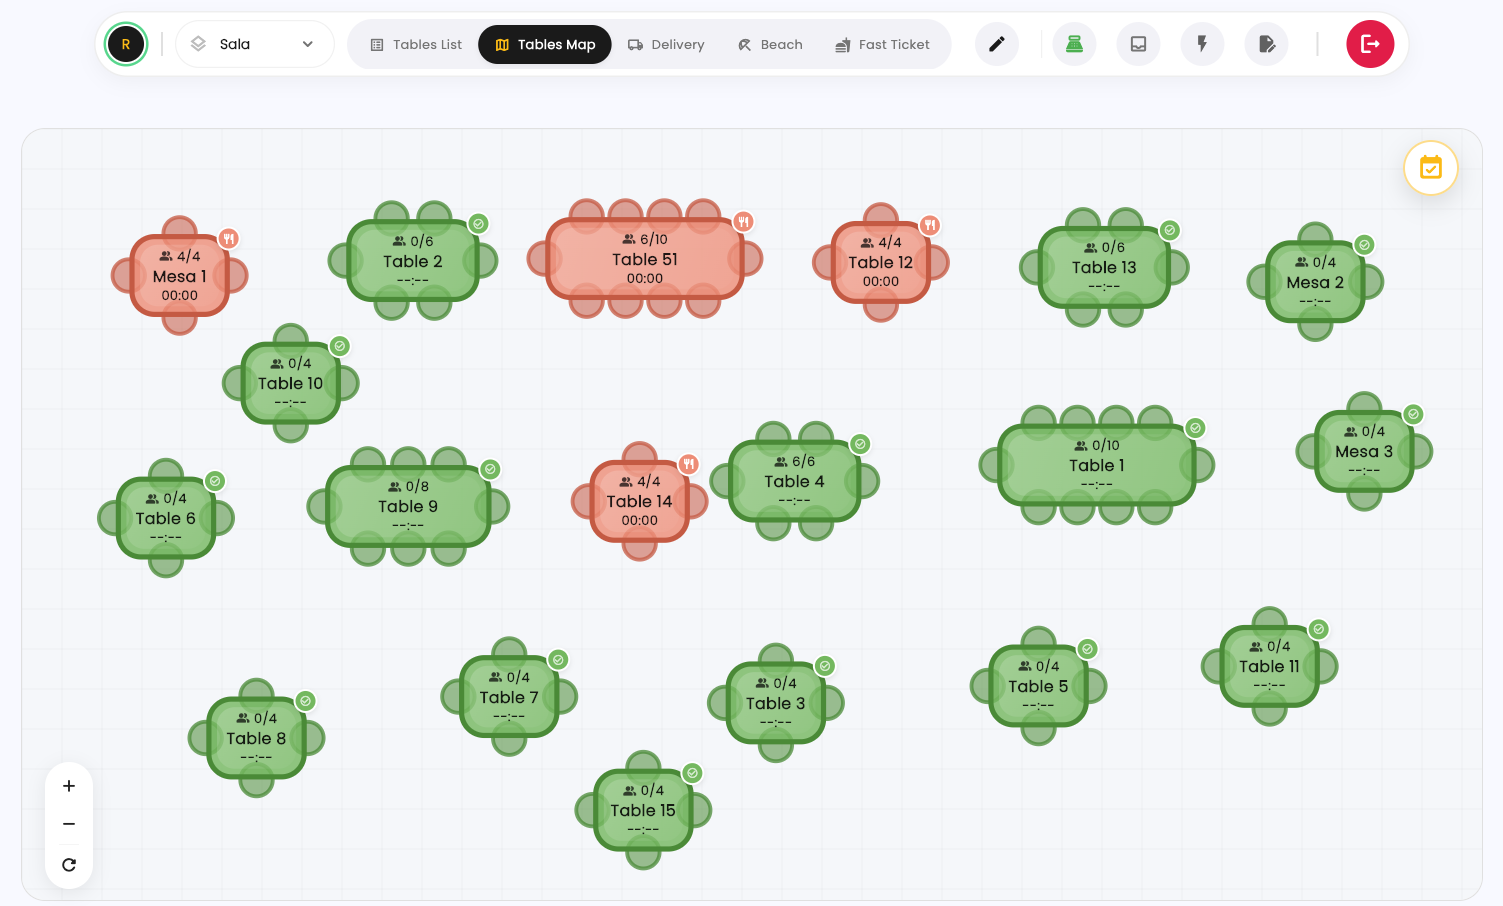The height and width of the screenshot is (906, 1503).
Task: Switch to the Tables List tab
Action: pos(416,44)
